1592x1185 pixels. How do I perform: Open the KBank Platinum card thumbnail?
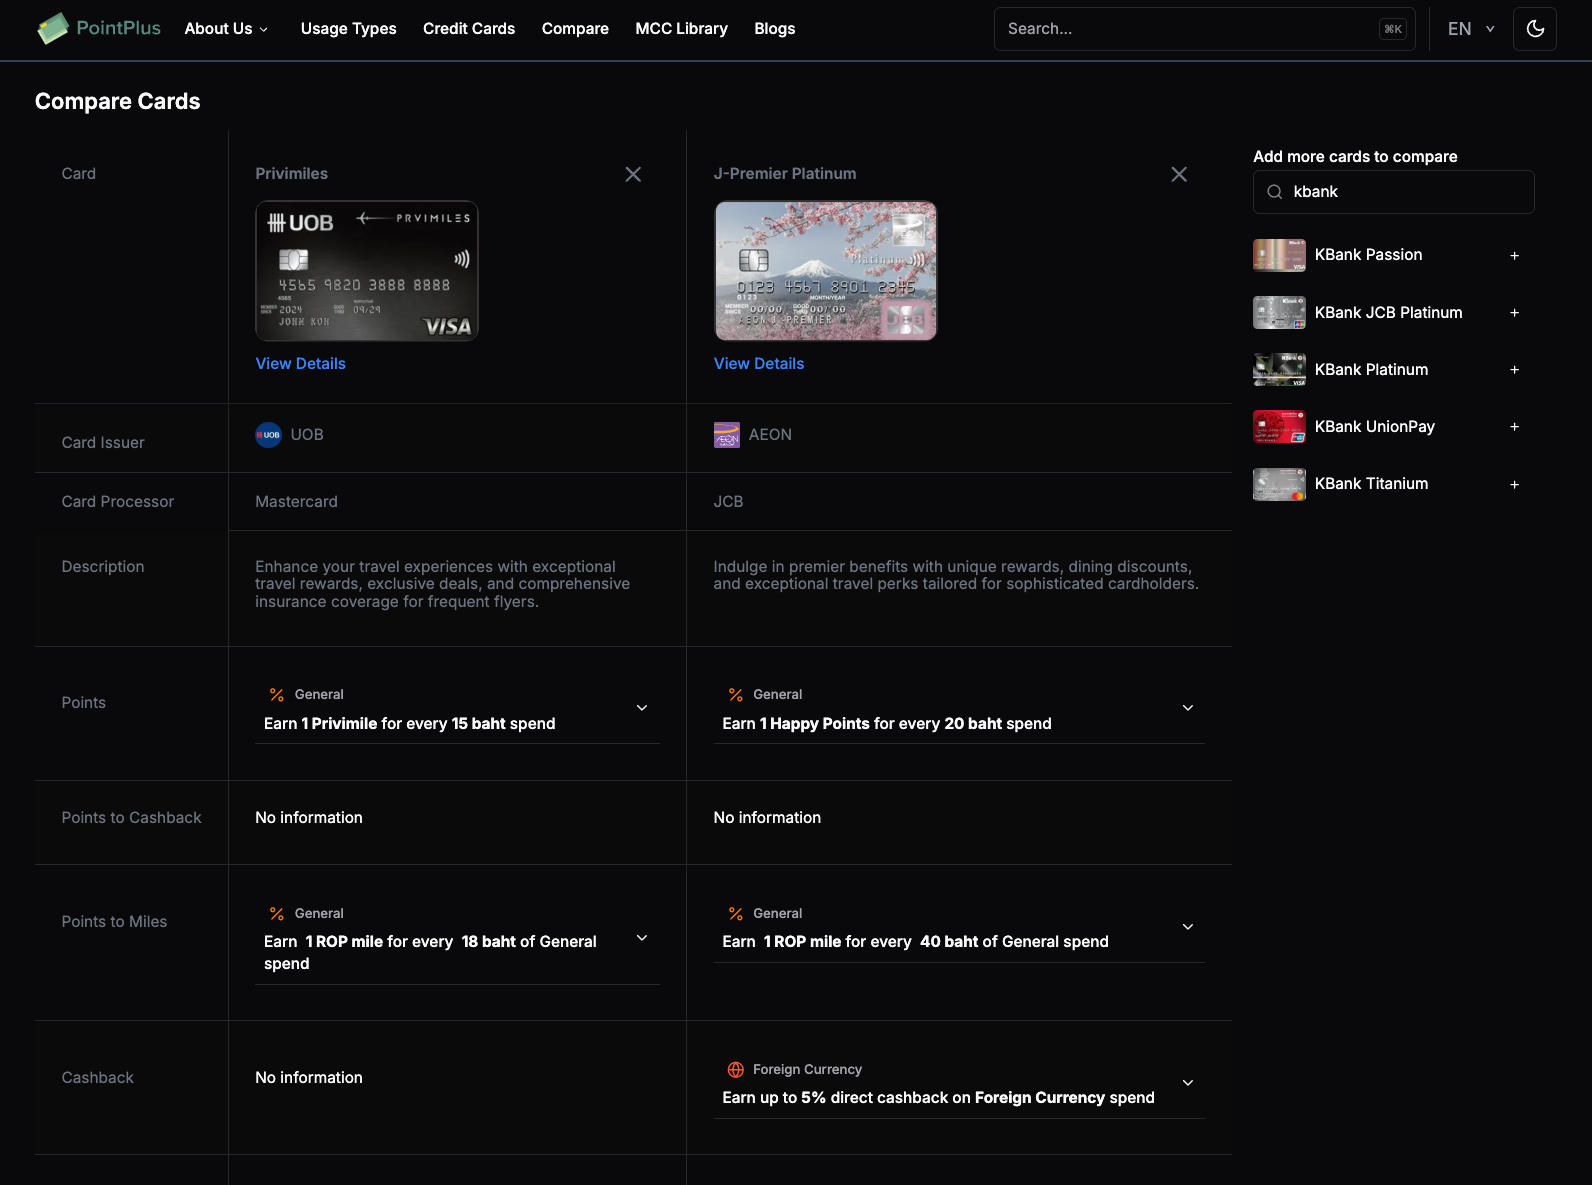(1279, 370)
